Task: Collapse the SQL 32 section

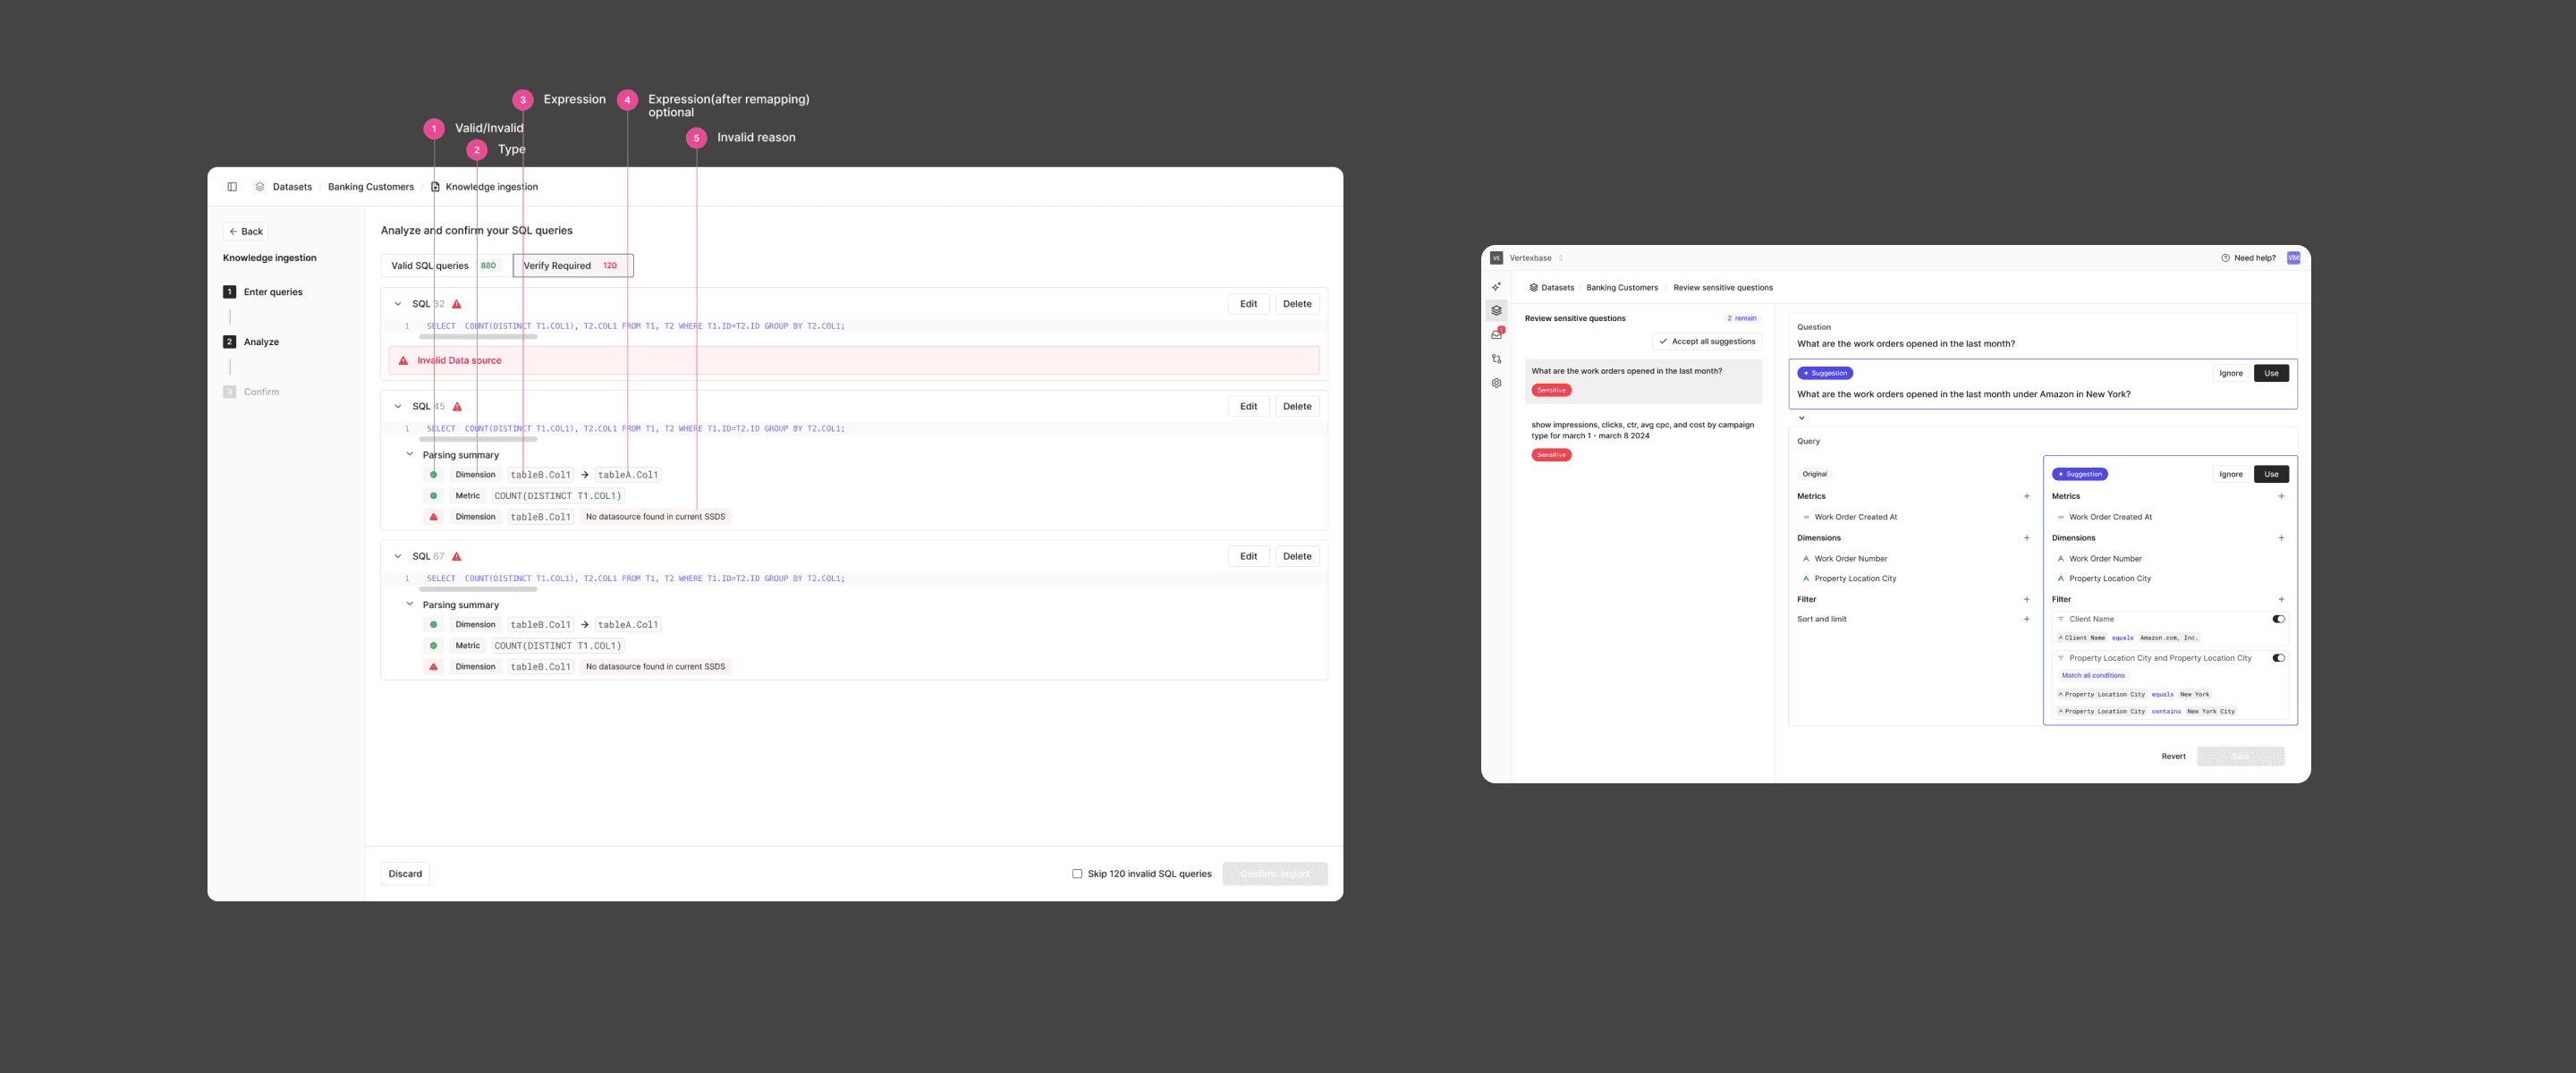Action: pyautogui.click(x=397, y=304)
